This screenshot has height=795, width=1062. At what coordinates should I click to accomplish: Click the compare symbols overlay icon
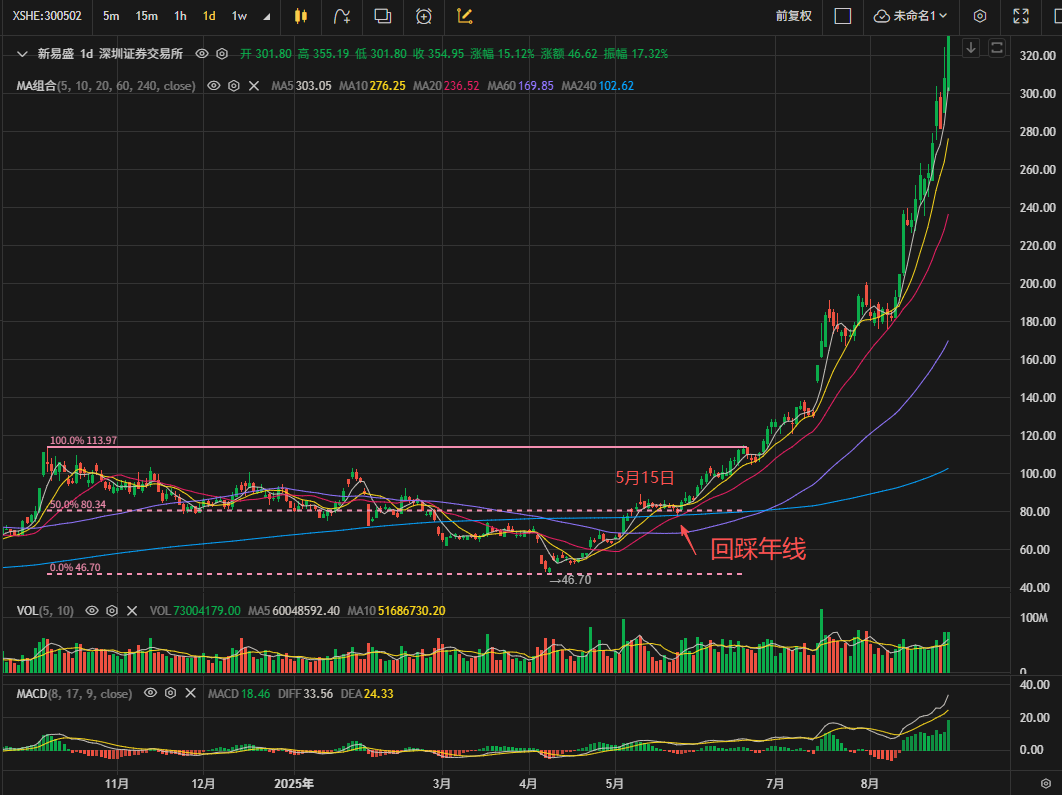[382, 16]
